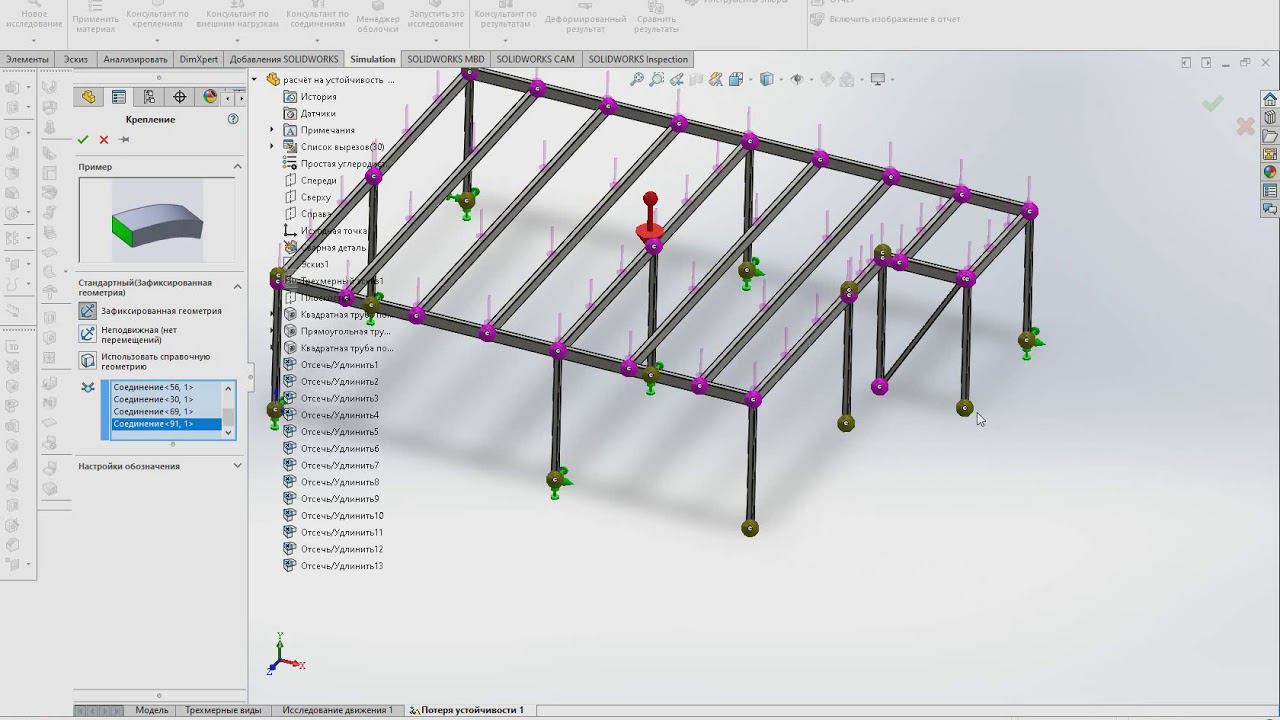This screenshot has width=1280, height=720.
Task: Select Соединение<56, 1> in the selection list
Action: (165, 387)
